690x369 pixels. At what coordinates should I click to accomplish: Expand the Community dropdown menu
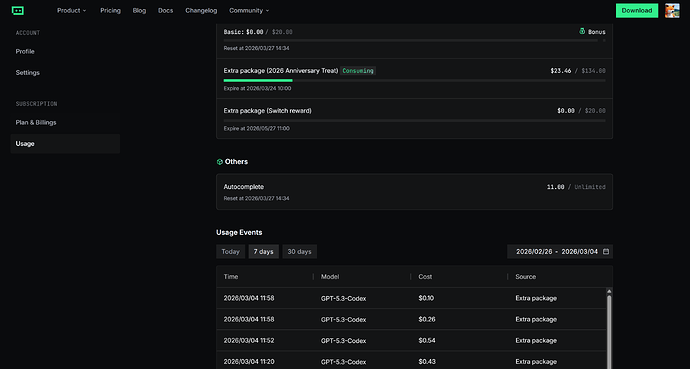[x=249, y=11]
